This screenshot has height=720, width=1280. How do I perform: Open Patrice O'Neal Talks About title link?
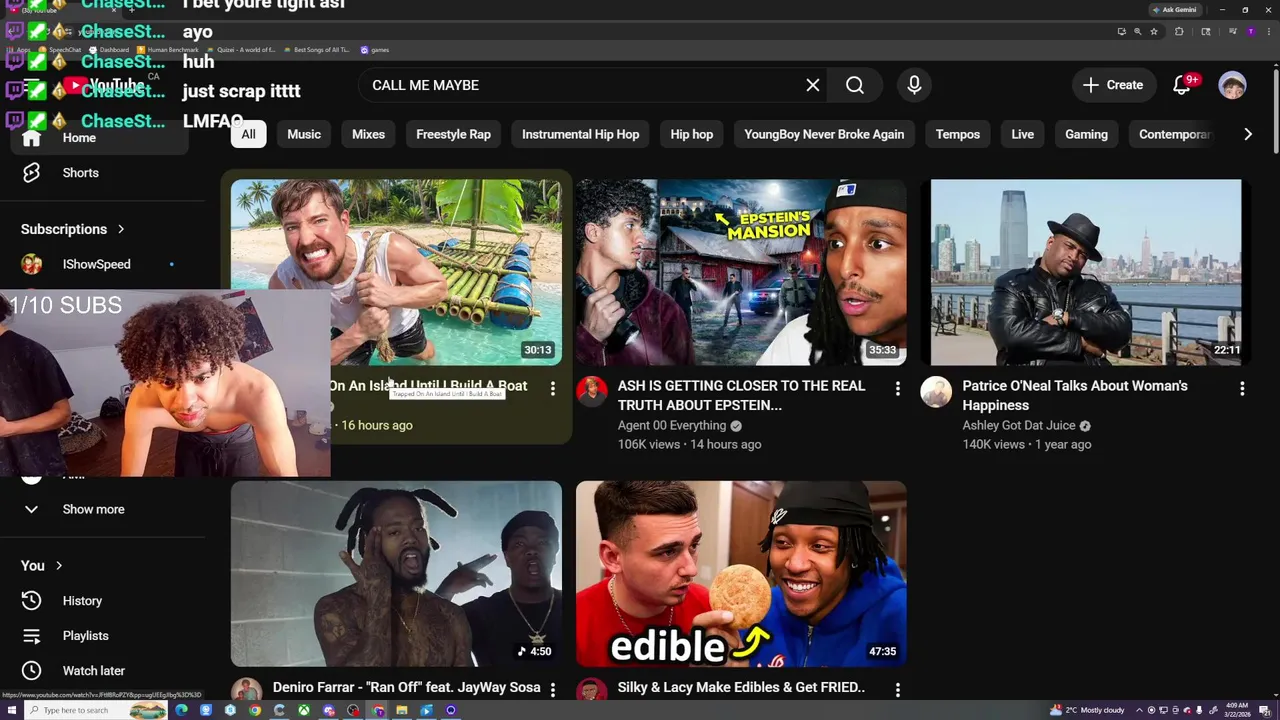[x=1075, y=395]
